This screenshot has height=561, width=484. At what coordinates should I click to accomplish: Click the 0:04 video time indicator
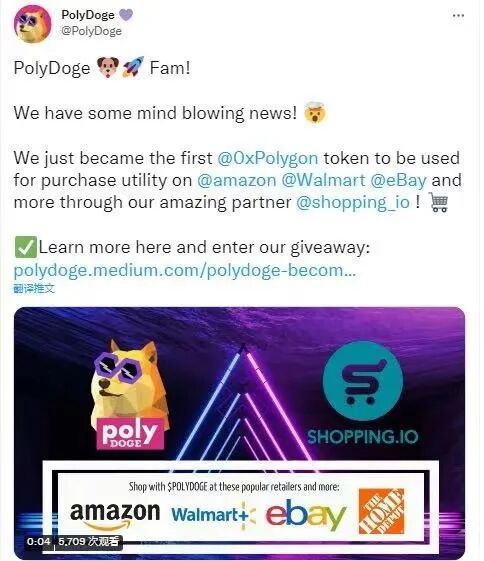click(38, 542)
